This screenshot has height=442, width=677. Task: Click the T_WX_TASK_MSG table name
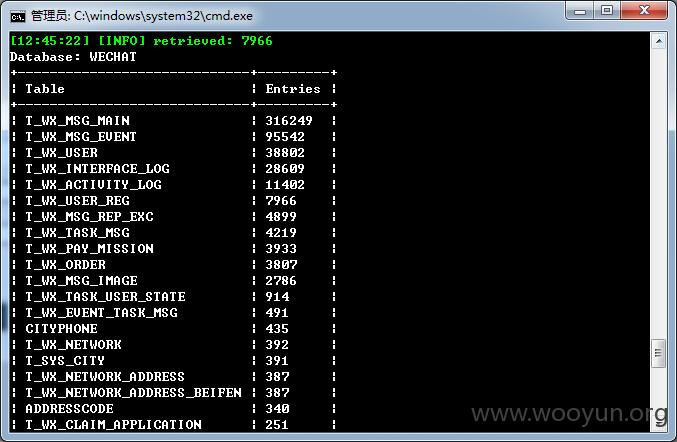coord(77,233)
